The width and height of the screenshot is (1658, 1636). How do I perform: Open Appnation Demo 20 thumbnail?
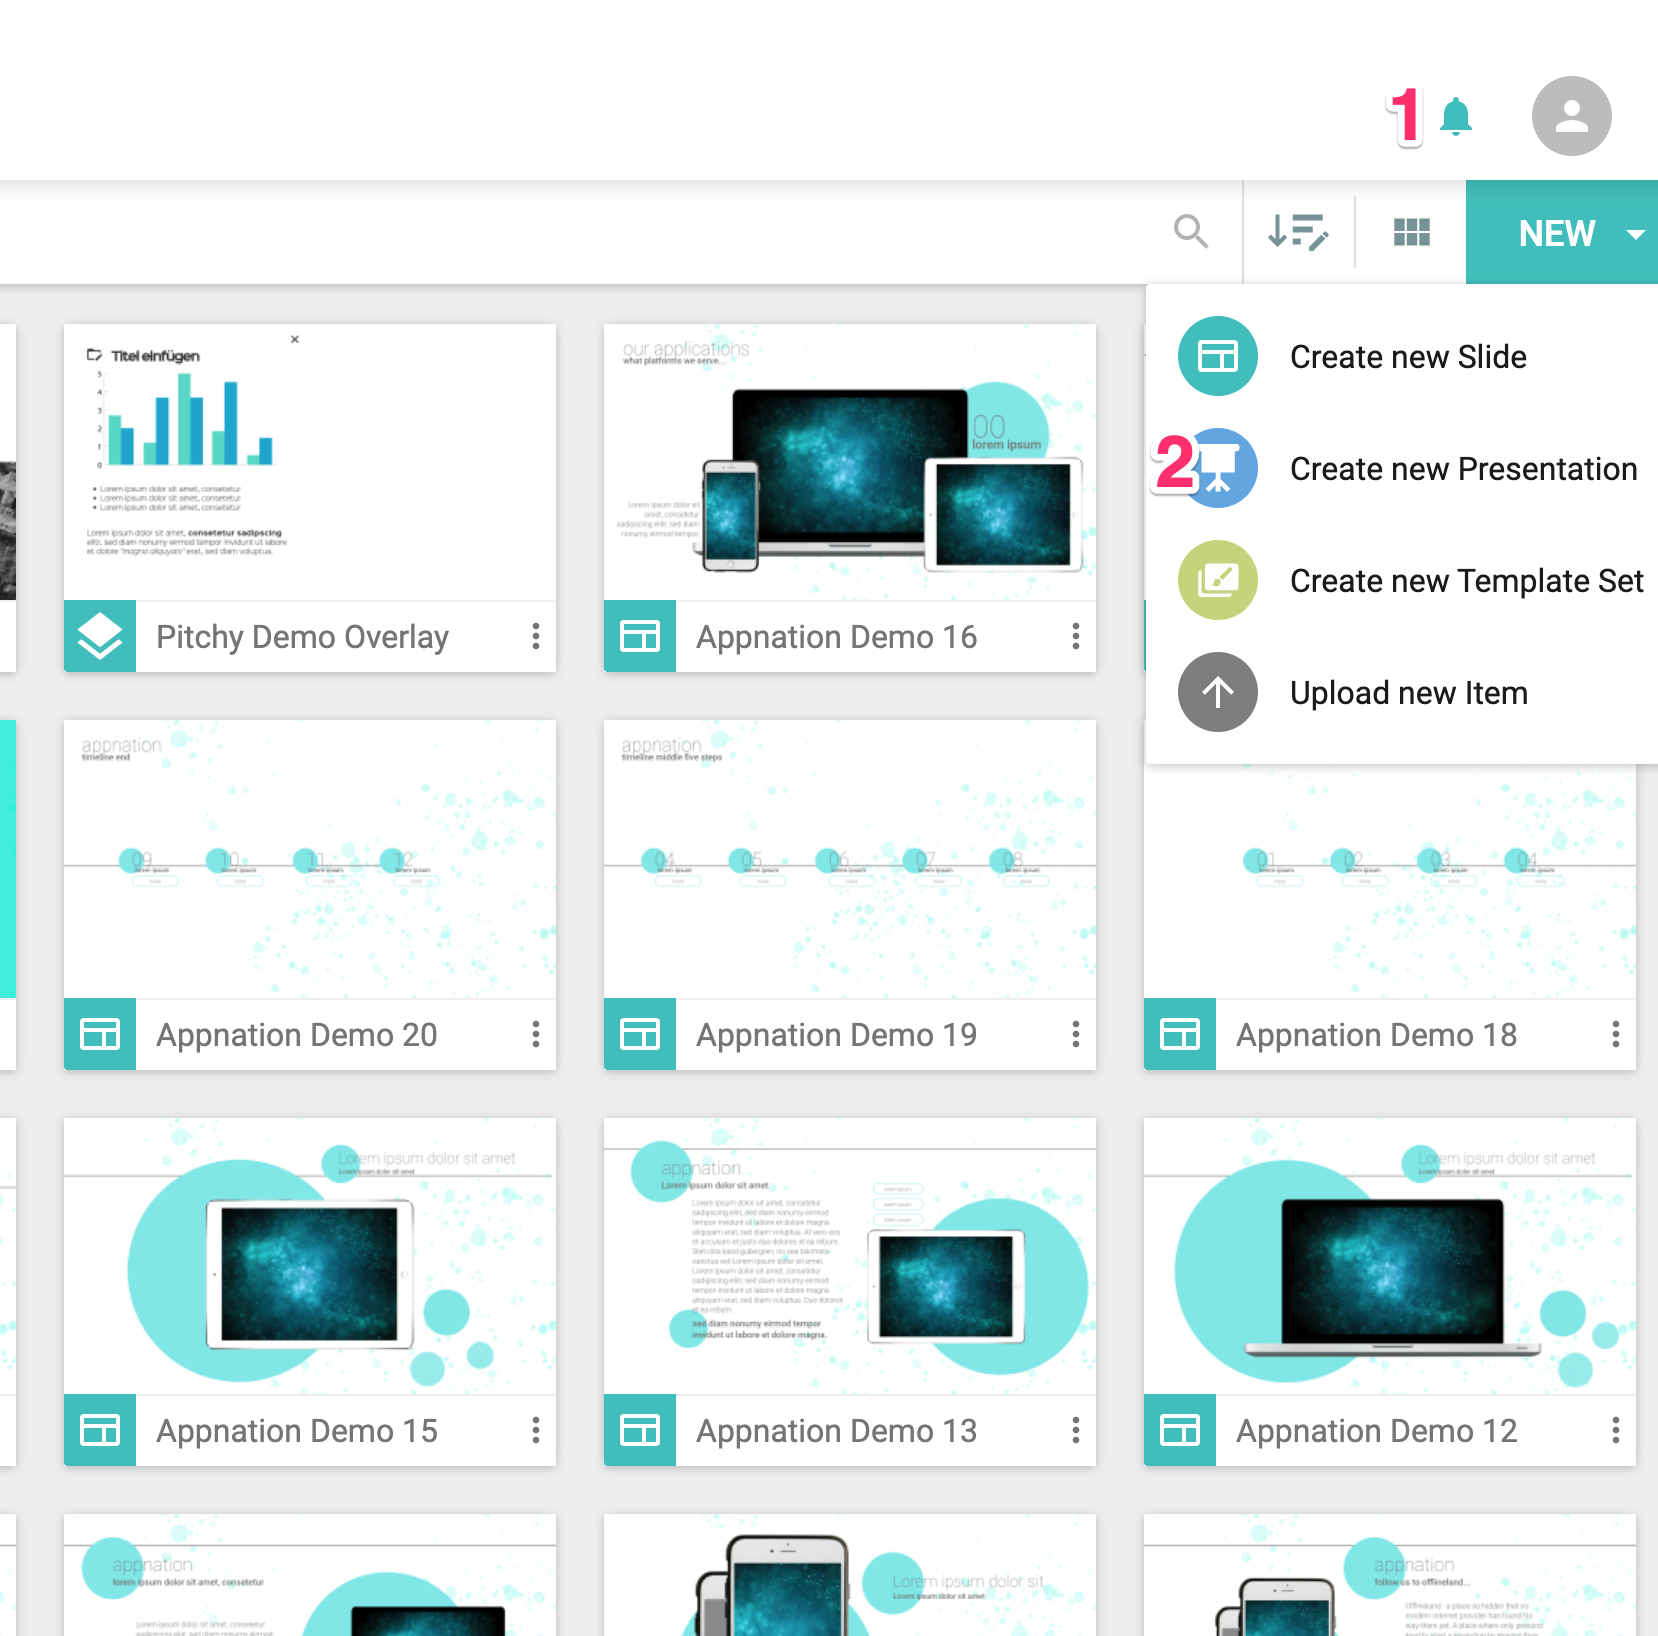tap(310, 859)
